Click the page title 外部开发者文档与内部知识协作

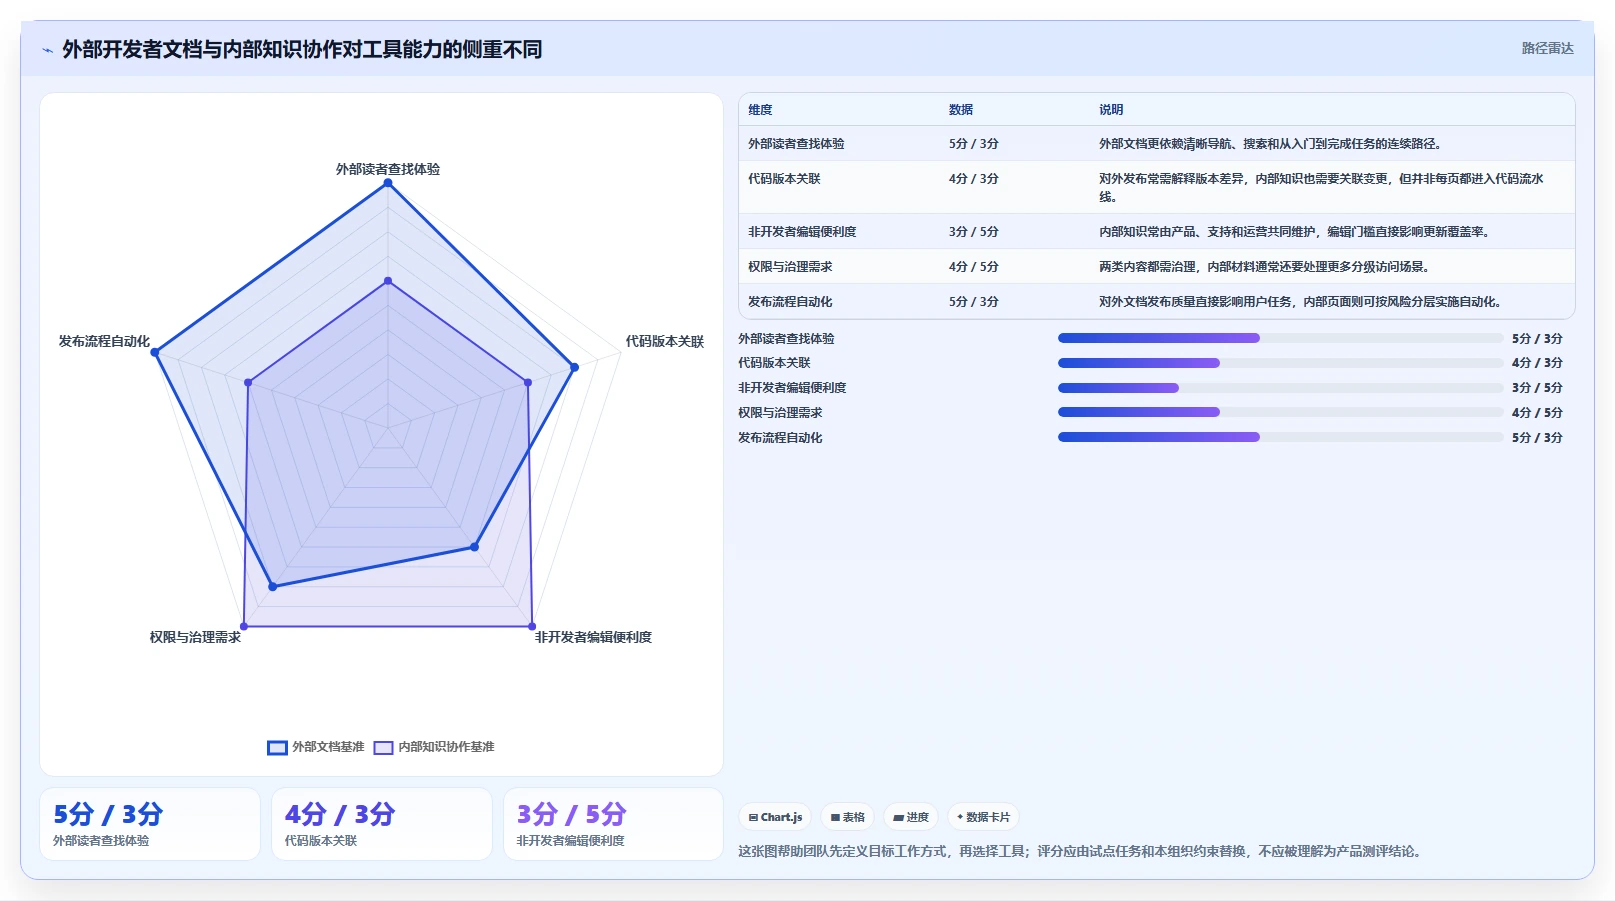coord(302,50)
